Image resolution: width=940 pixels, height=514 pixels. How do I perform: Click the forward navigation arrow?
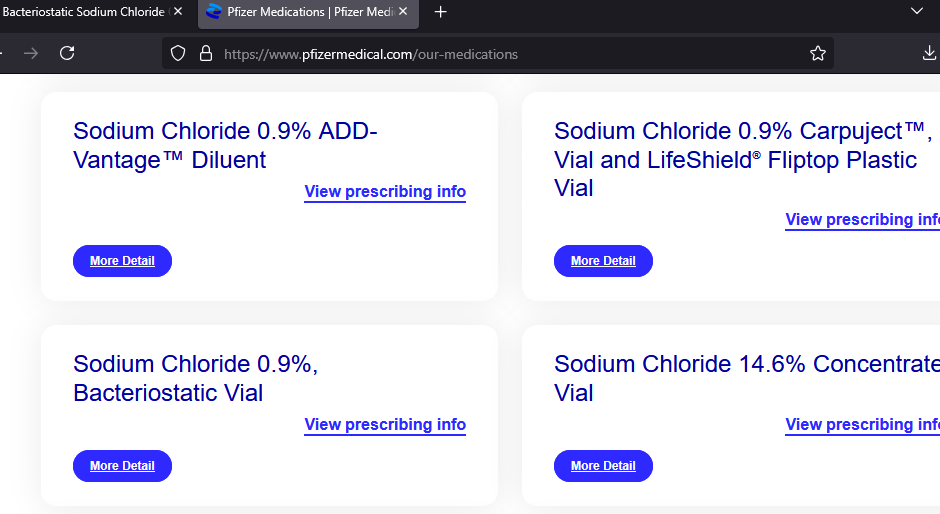click(31, 54)
